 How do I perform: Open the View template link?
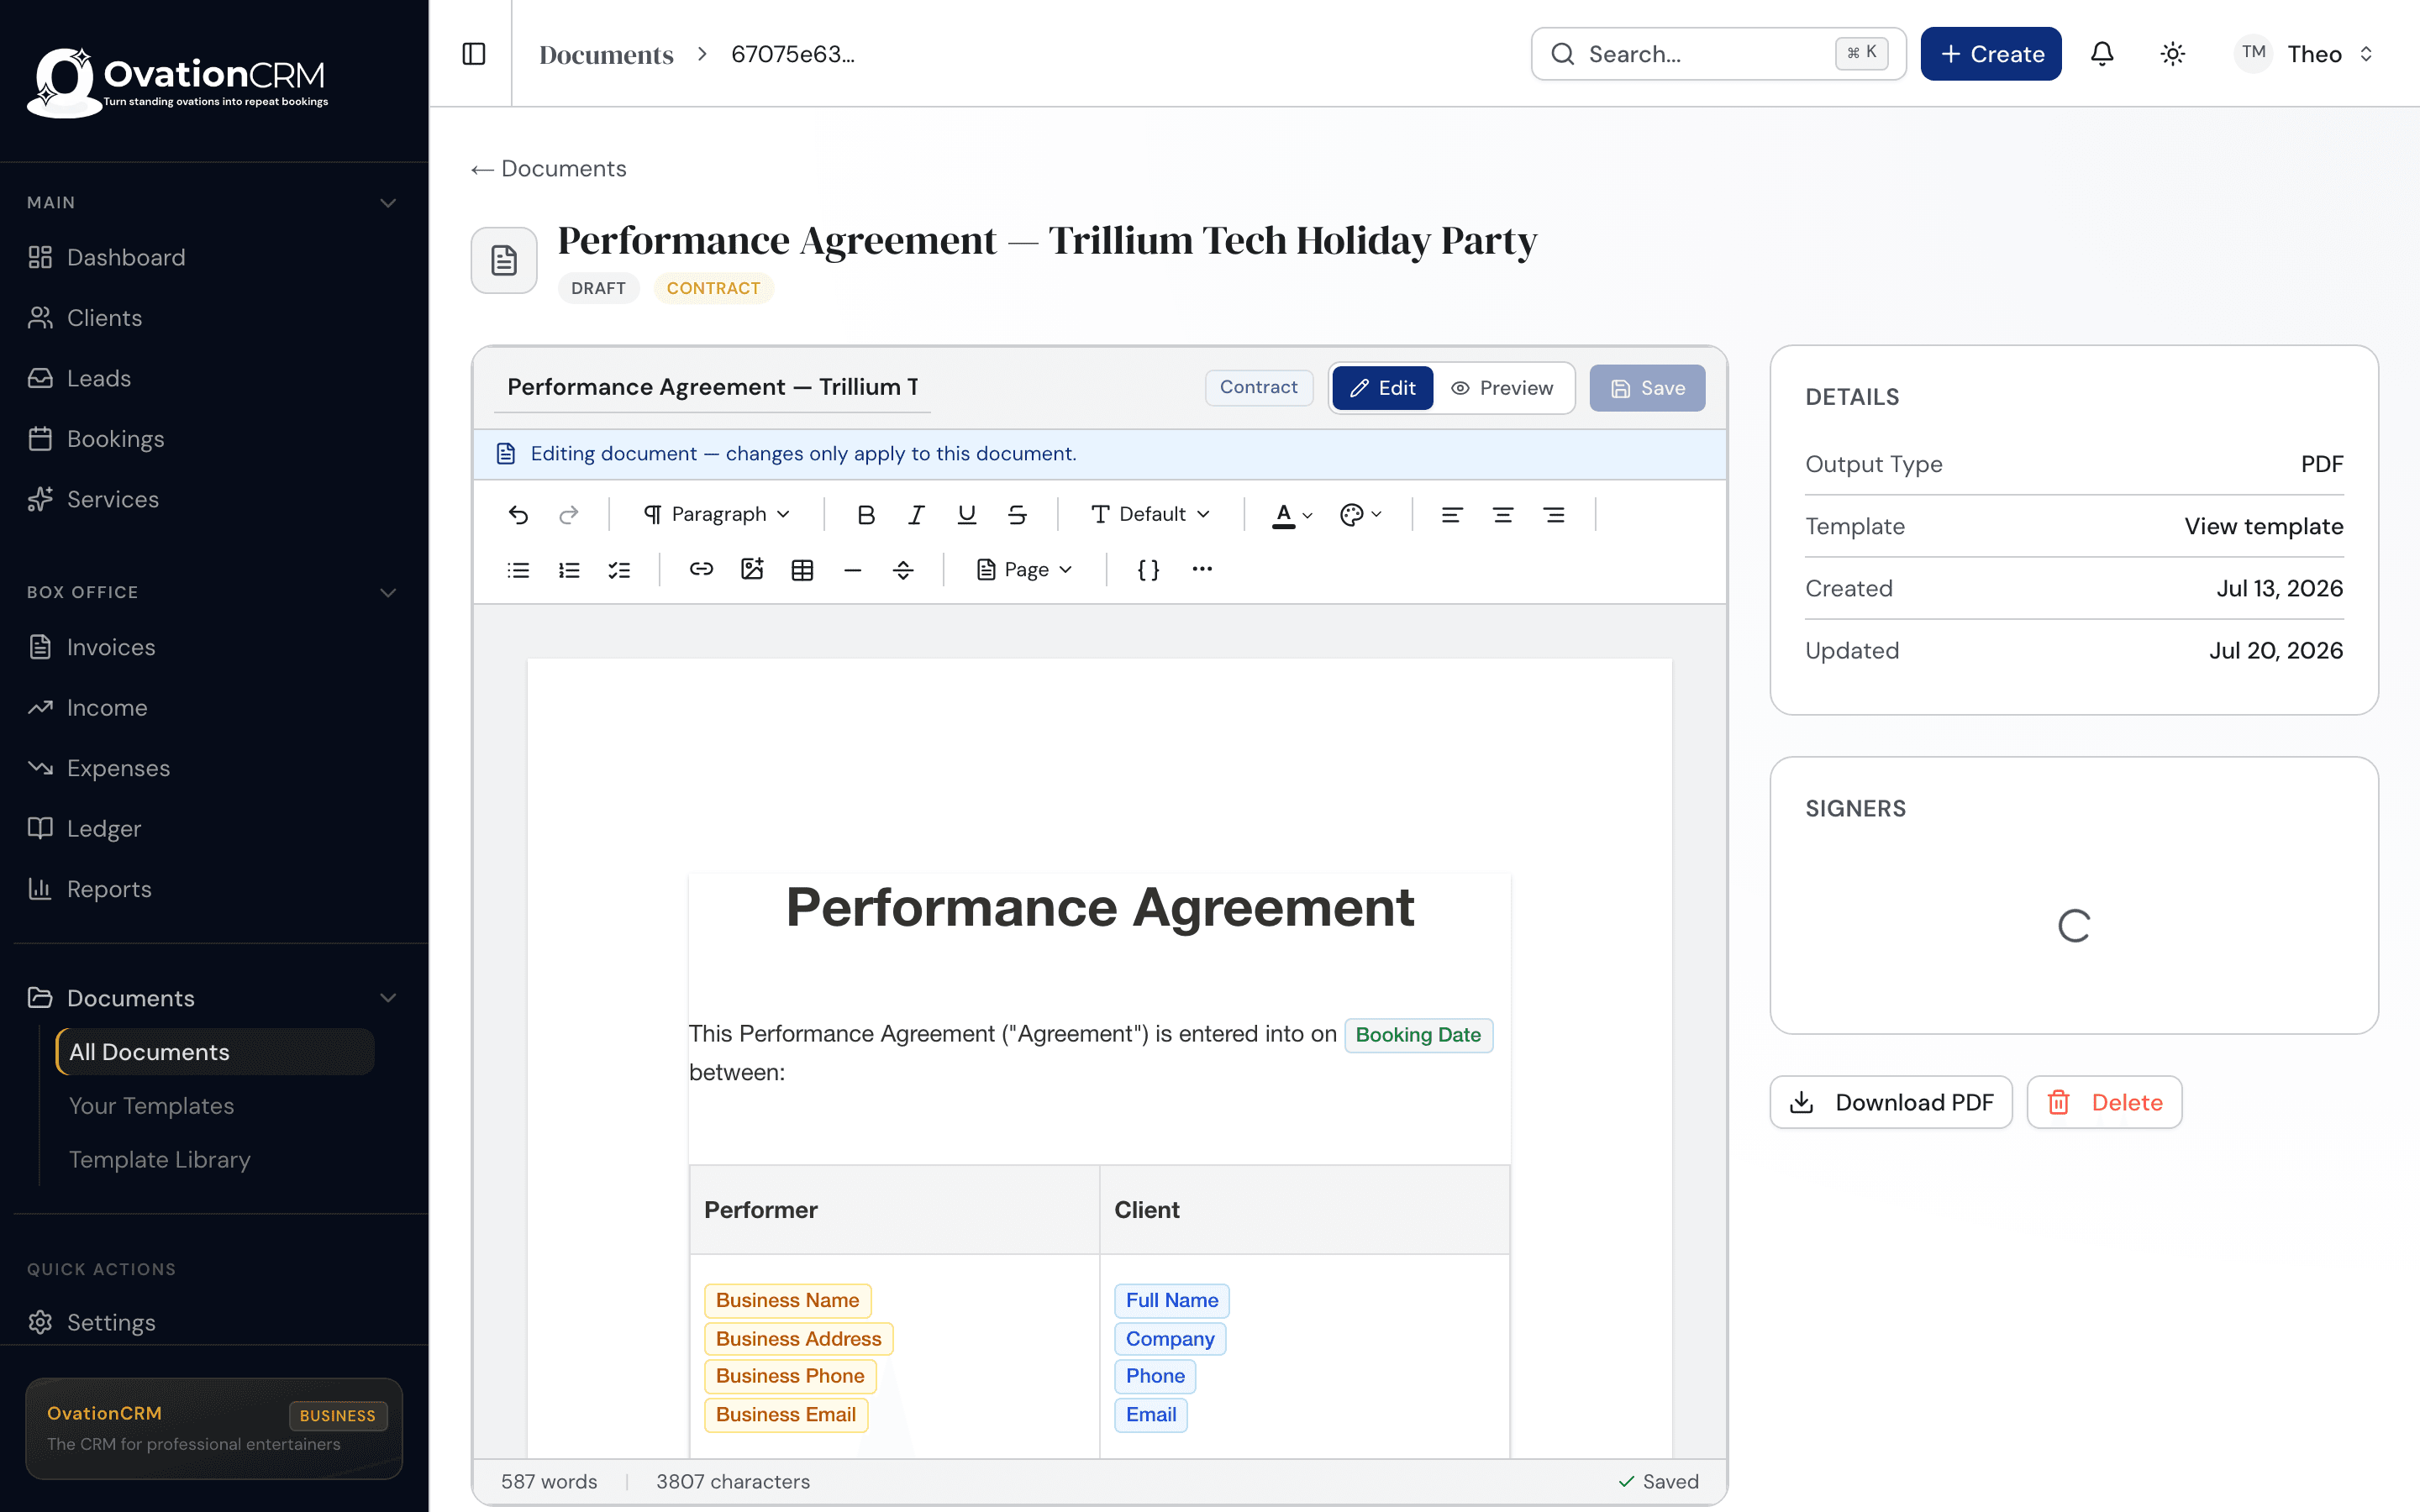click(x=2263, y=526)
